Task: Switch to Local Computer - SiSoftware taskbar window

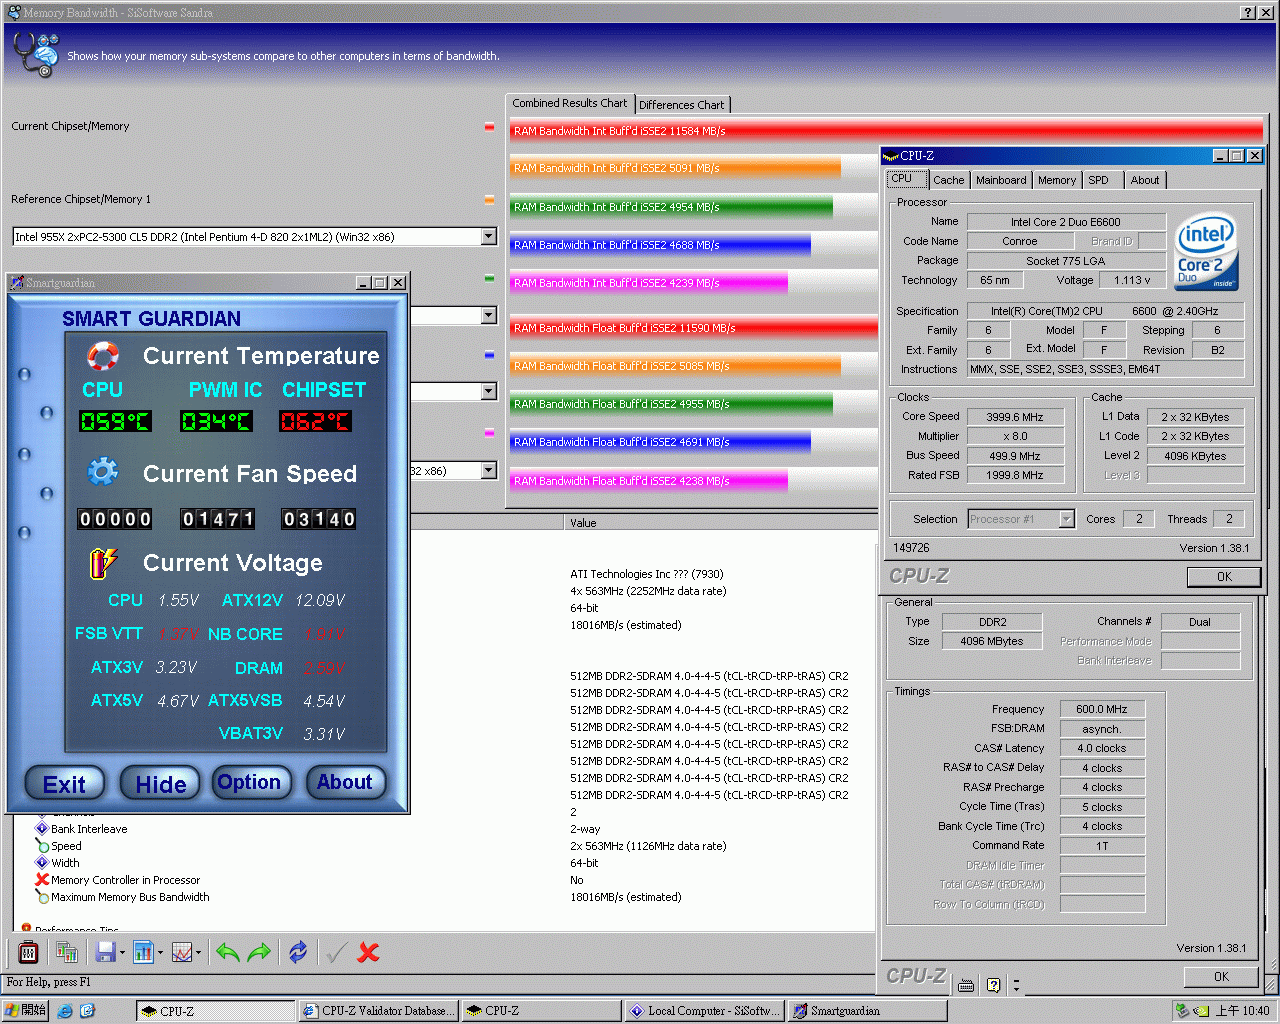Action: click(x=704, y=1011)
